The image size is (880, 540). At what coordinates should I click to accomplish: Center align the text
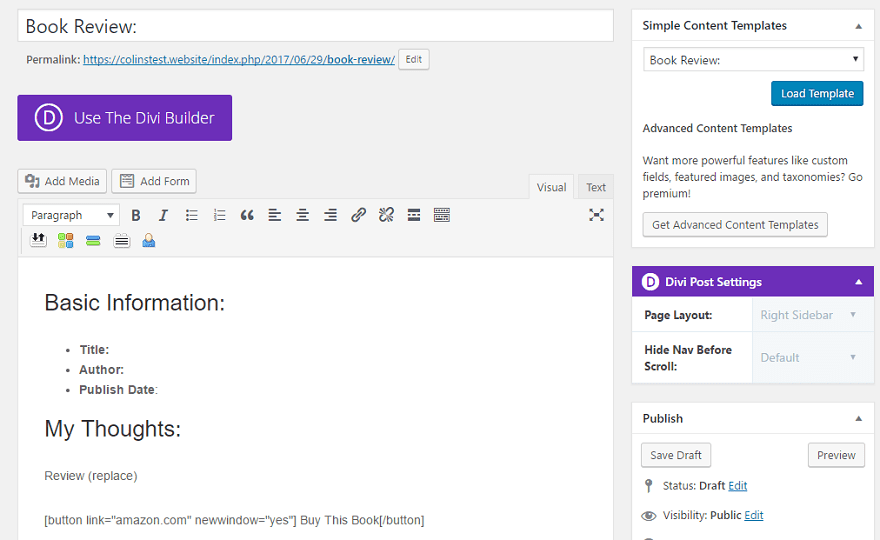(302, 215)
